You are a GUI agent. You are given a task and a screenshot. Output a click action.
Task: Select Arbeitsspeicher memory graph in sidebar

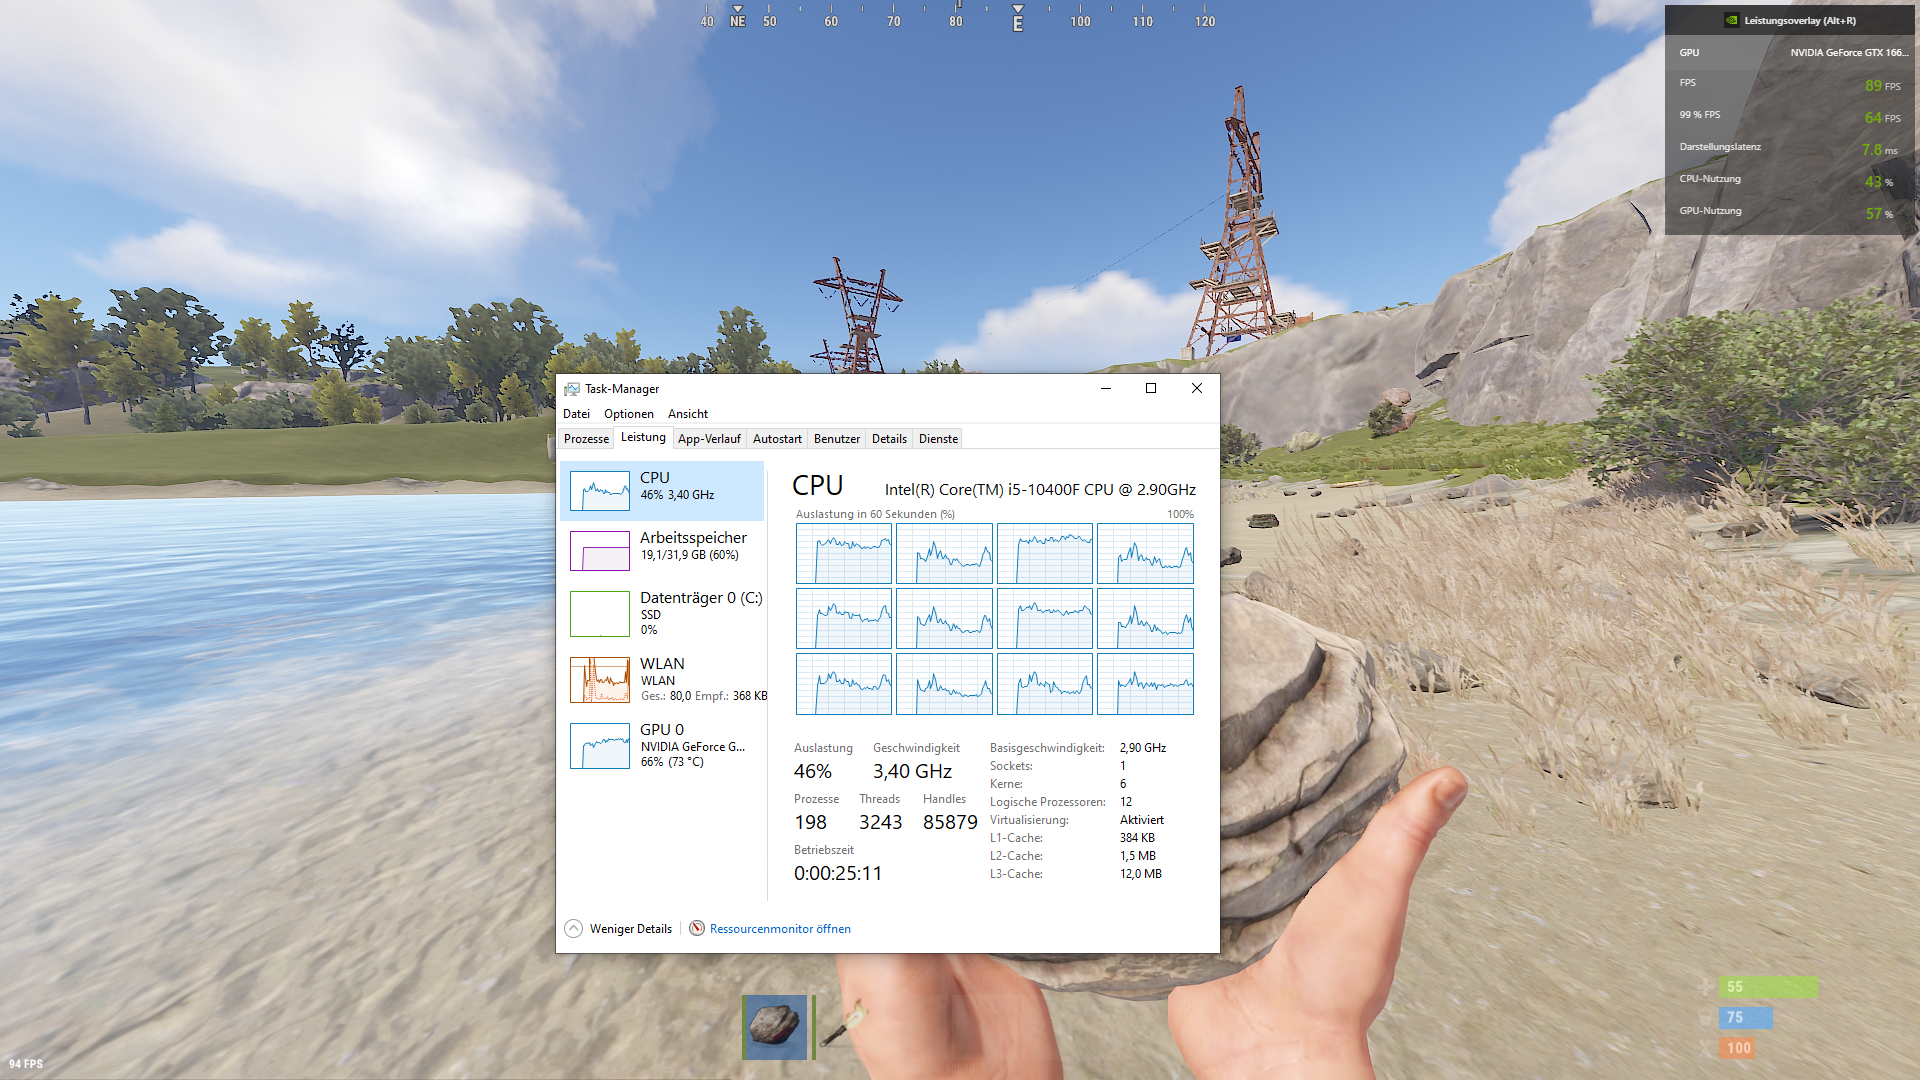click(x=599, y=551)
